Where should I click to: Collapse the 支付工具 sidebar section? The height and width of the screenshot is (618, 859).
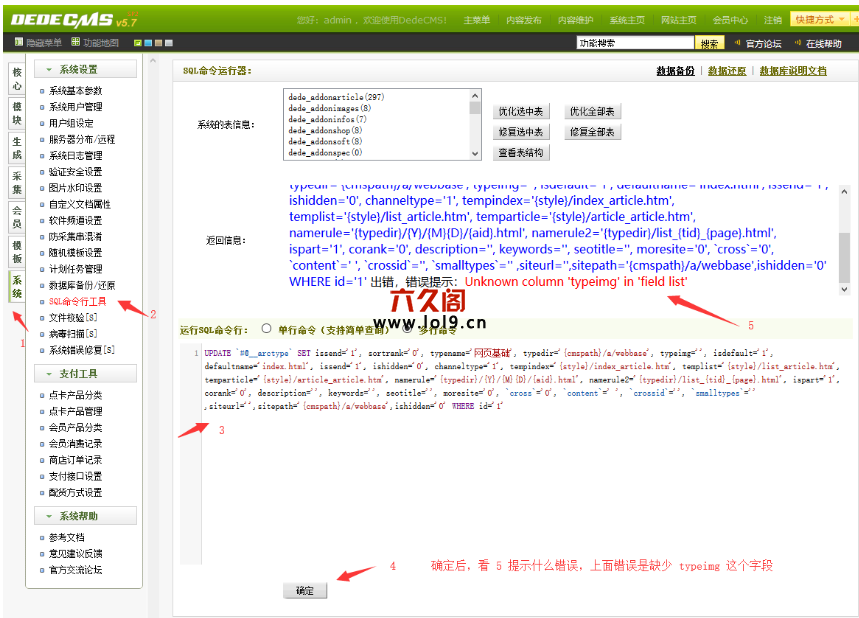[85, 374]
